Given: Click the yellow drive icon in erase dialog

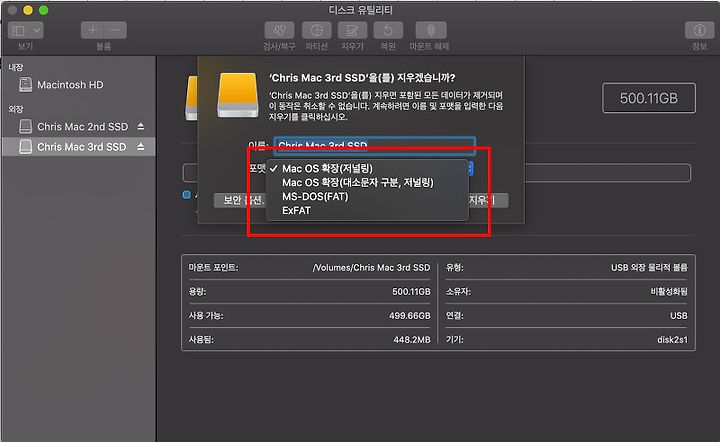Looking at the screenshot, I should pyautogui.click(x=238, y=95).
